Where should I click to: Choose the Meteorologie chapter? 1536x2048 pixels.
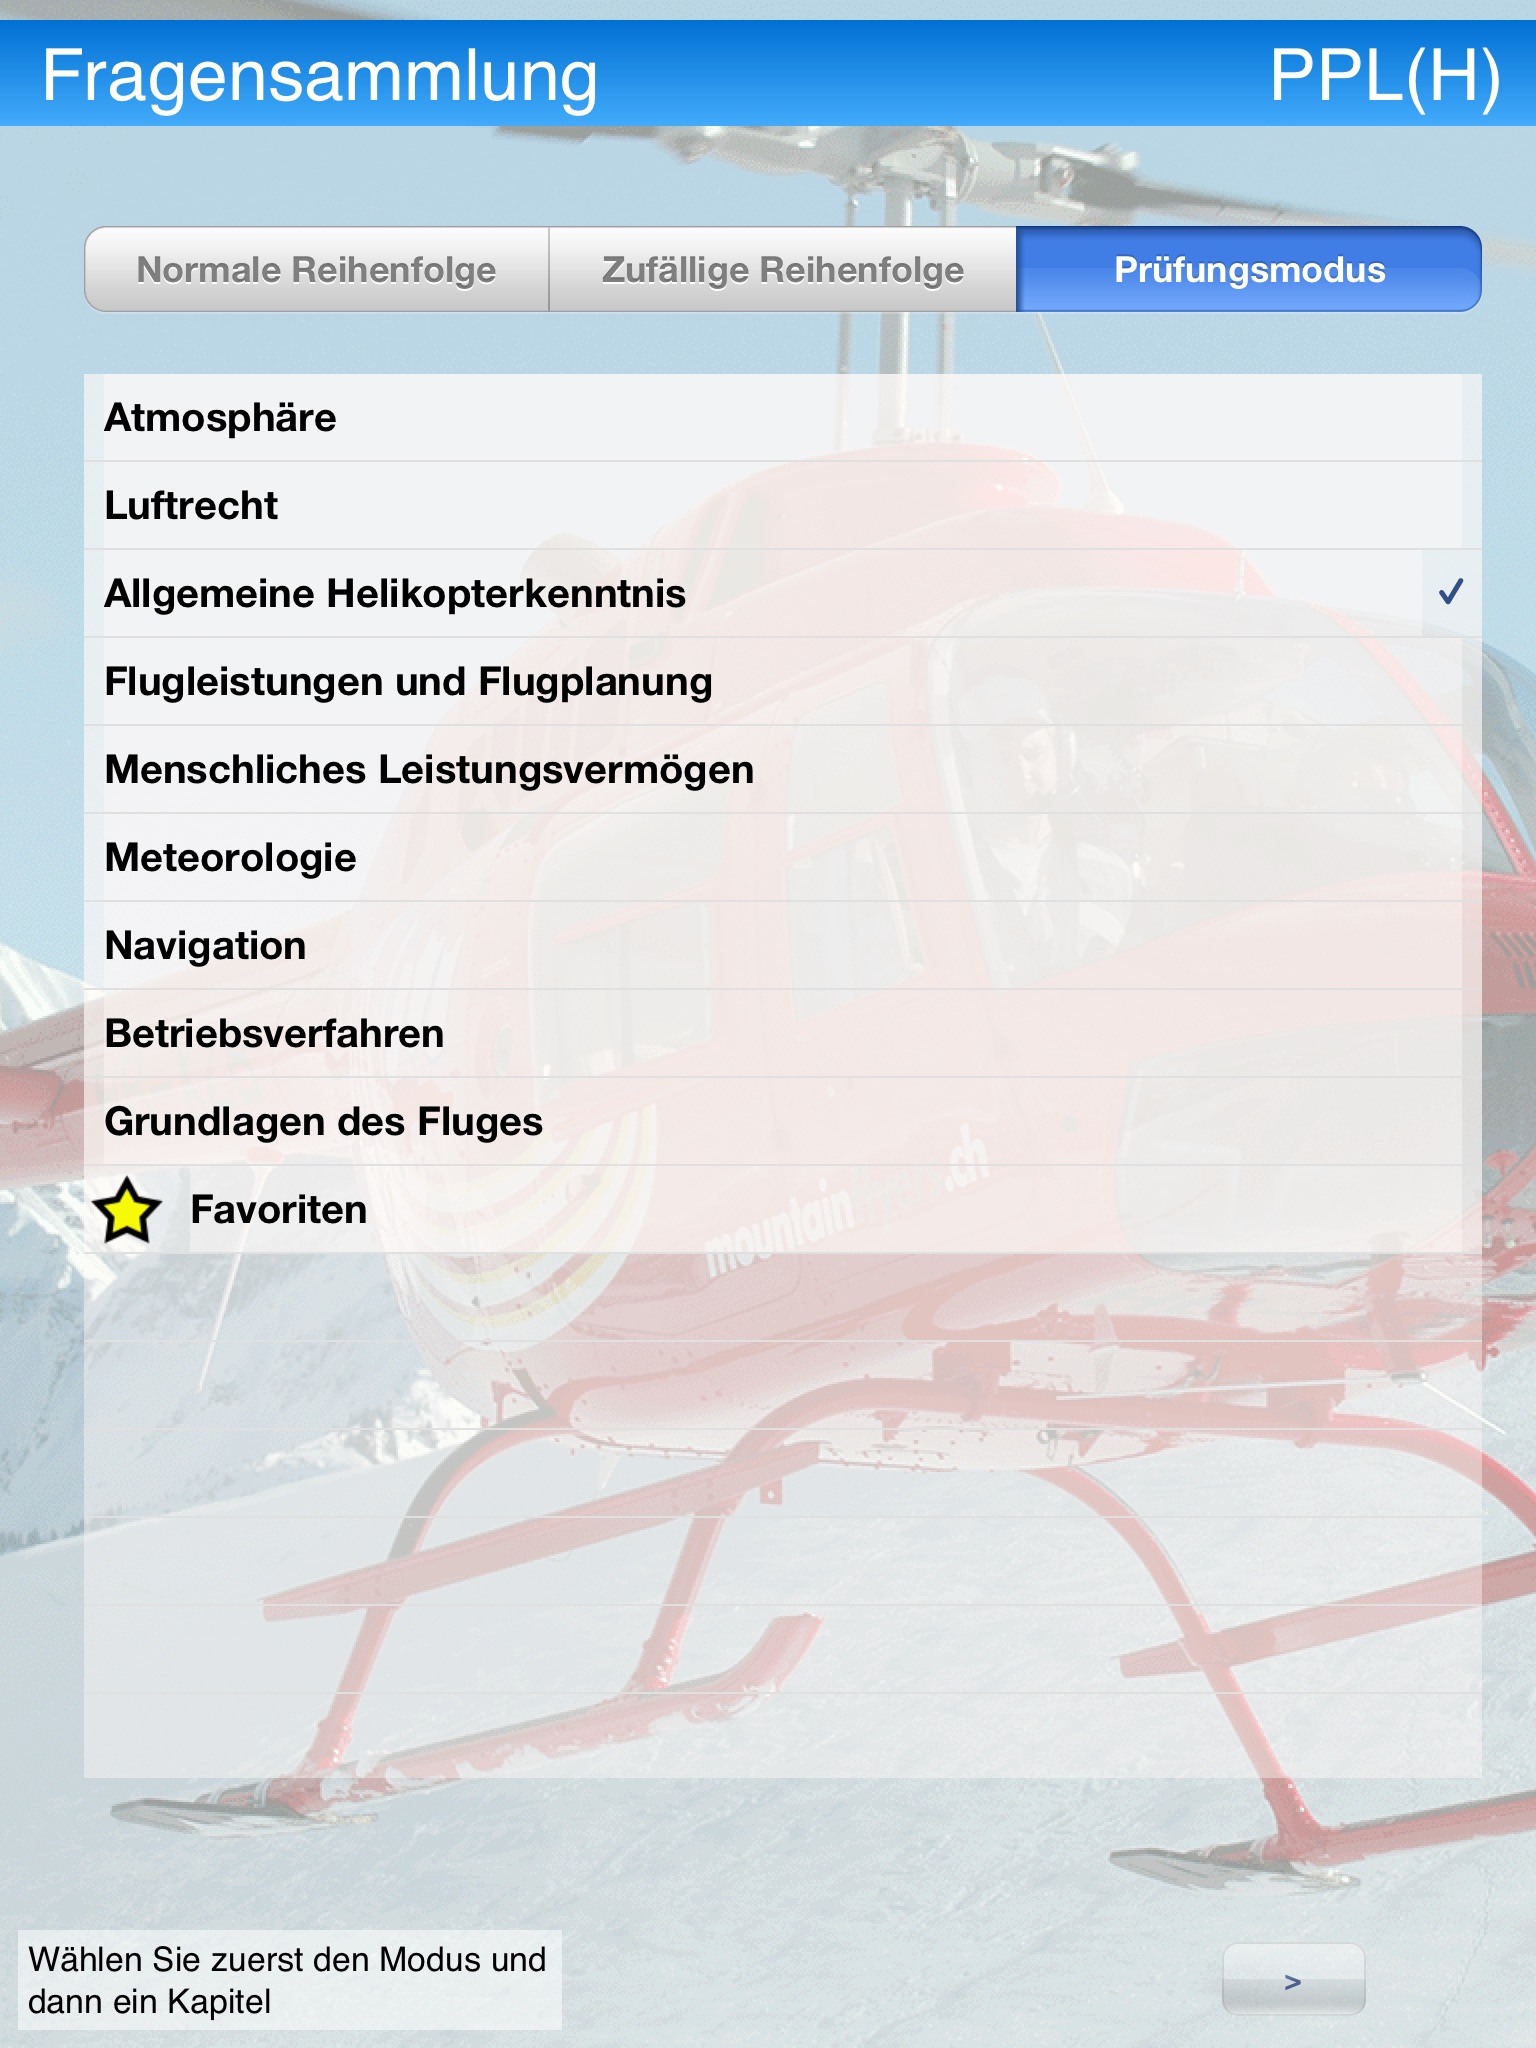(x=783, y=858)
